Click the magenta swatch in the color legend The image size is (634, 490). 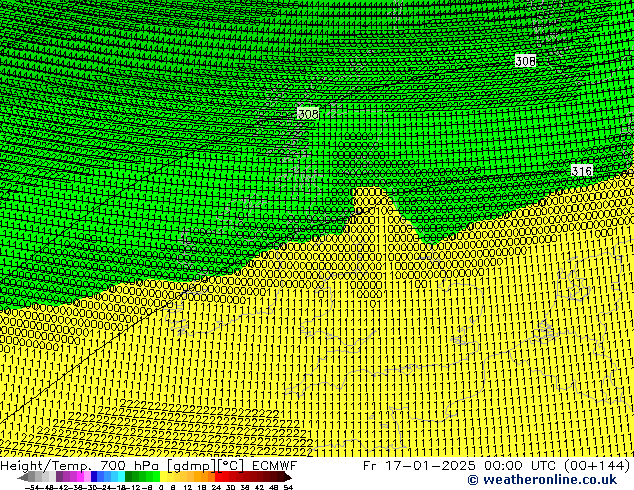[x=80, y=477]
